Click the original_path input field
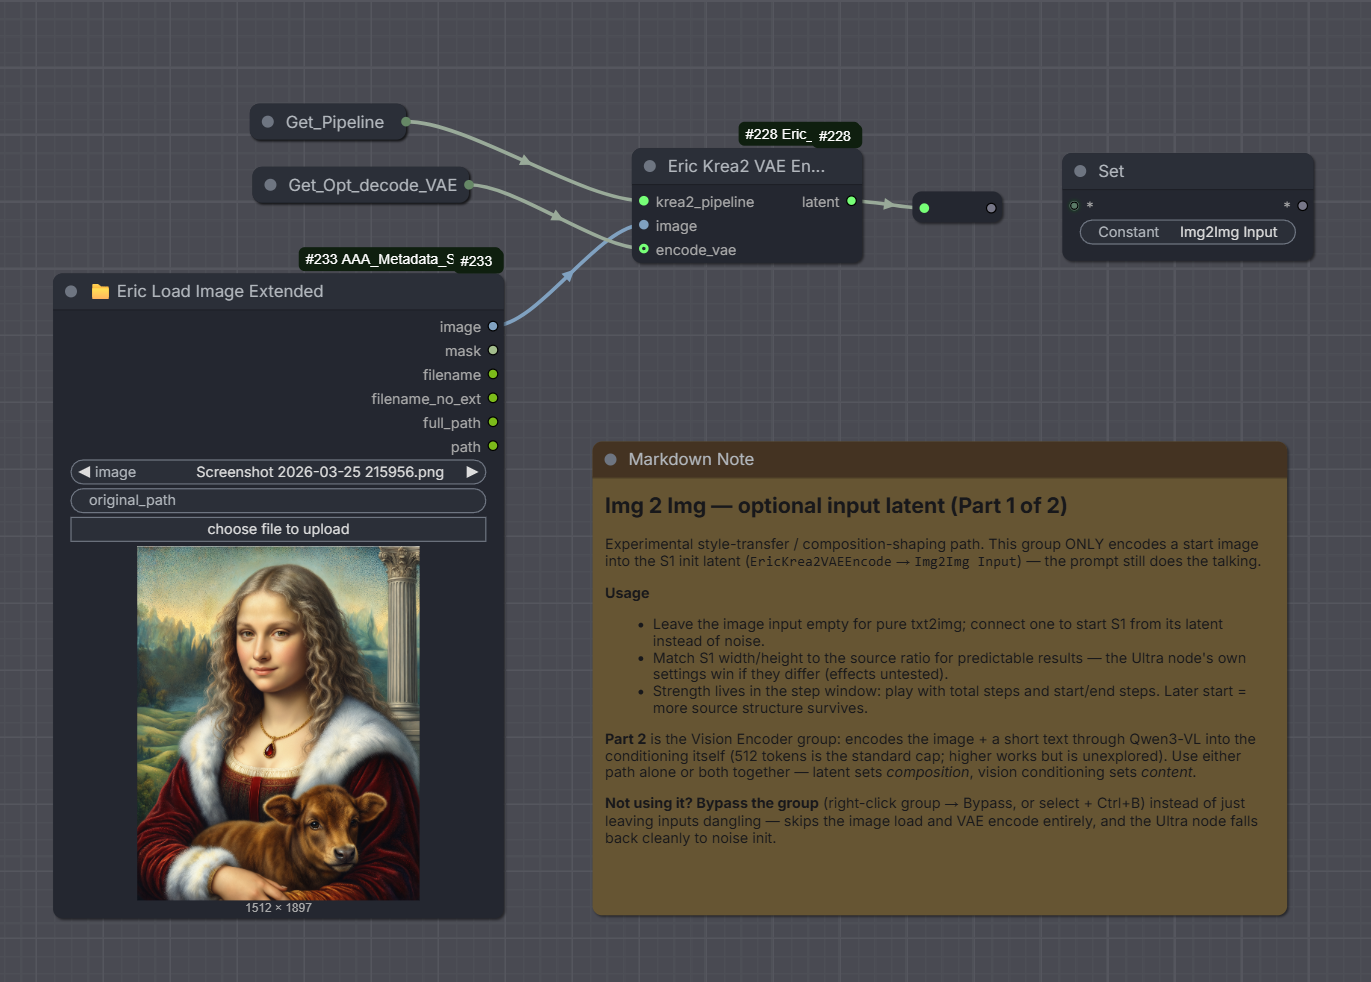Viewport: 1371px width, 982px height. pos(278,500)
